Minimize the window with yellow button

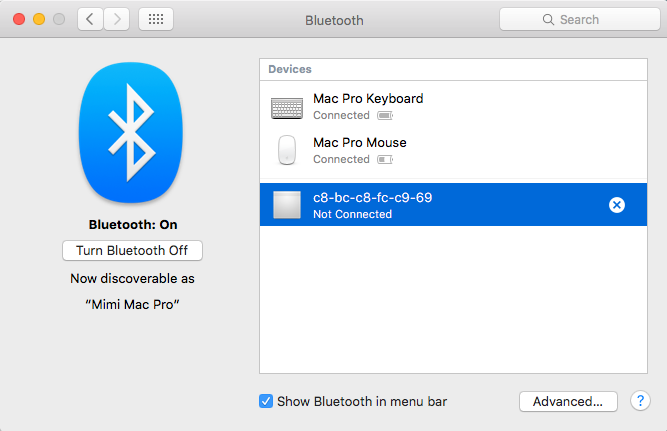coord(39,19)
